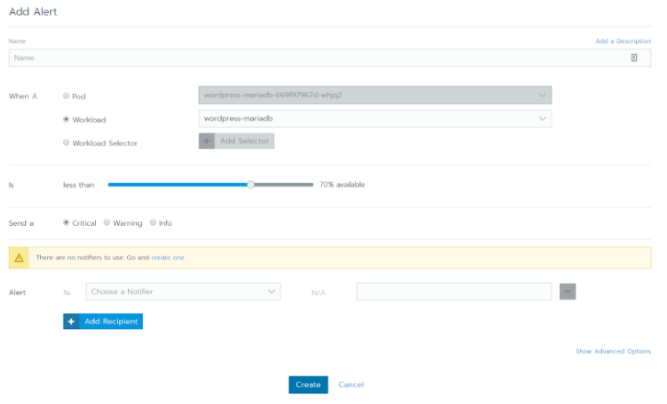667x404 pixels.
Task: Open the wordpress-mariadb workload dropdown
Action: (x=375, y=119)
